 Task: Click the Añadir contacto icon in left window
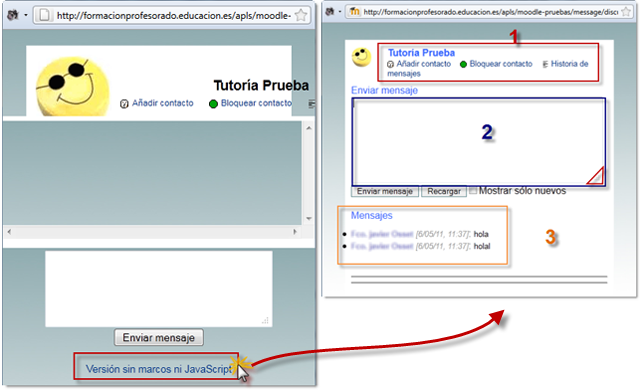click(124, 104)
